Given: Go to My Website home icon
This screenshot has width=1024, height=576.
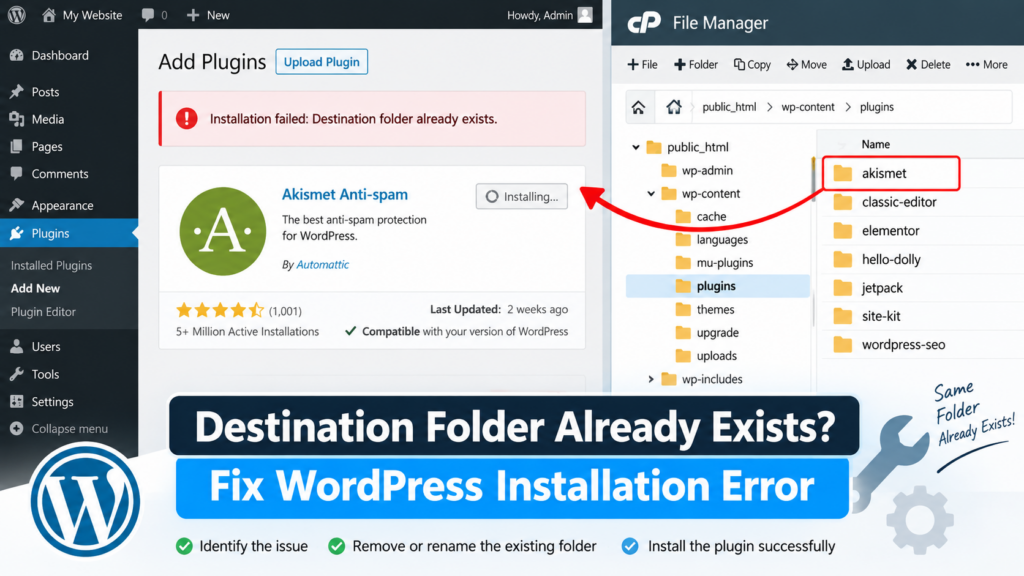Looking at the screenshot, I should coord(48,14).
